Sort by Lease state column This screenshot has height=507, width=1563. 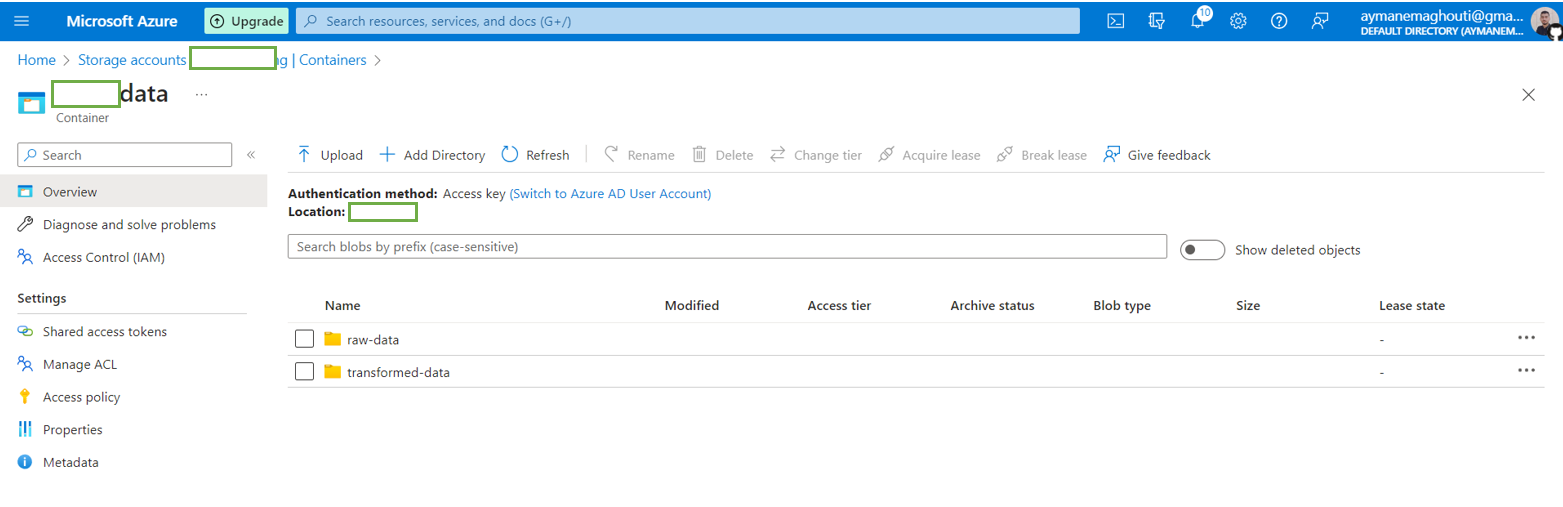pyautogui.click(x=1412, y=306)
